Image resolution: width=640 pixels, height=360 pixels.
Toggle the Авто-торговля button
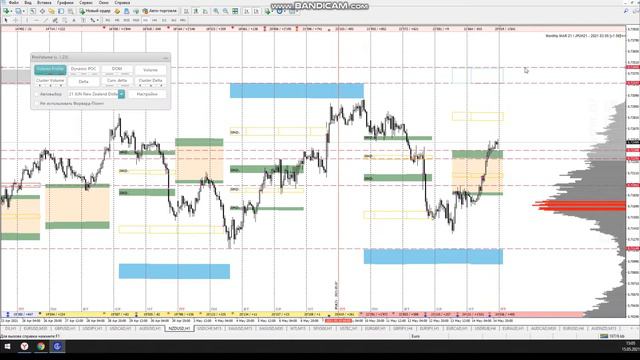[160, 11]
